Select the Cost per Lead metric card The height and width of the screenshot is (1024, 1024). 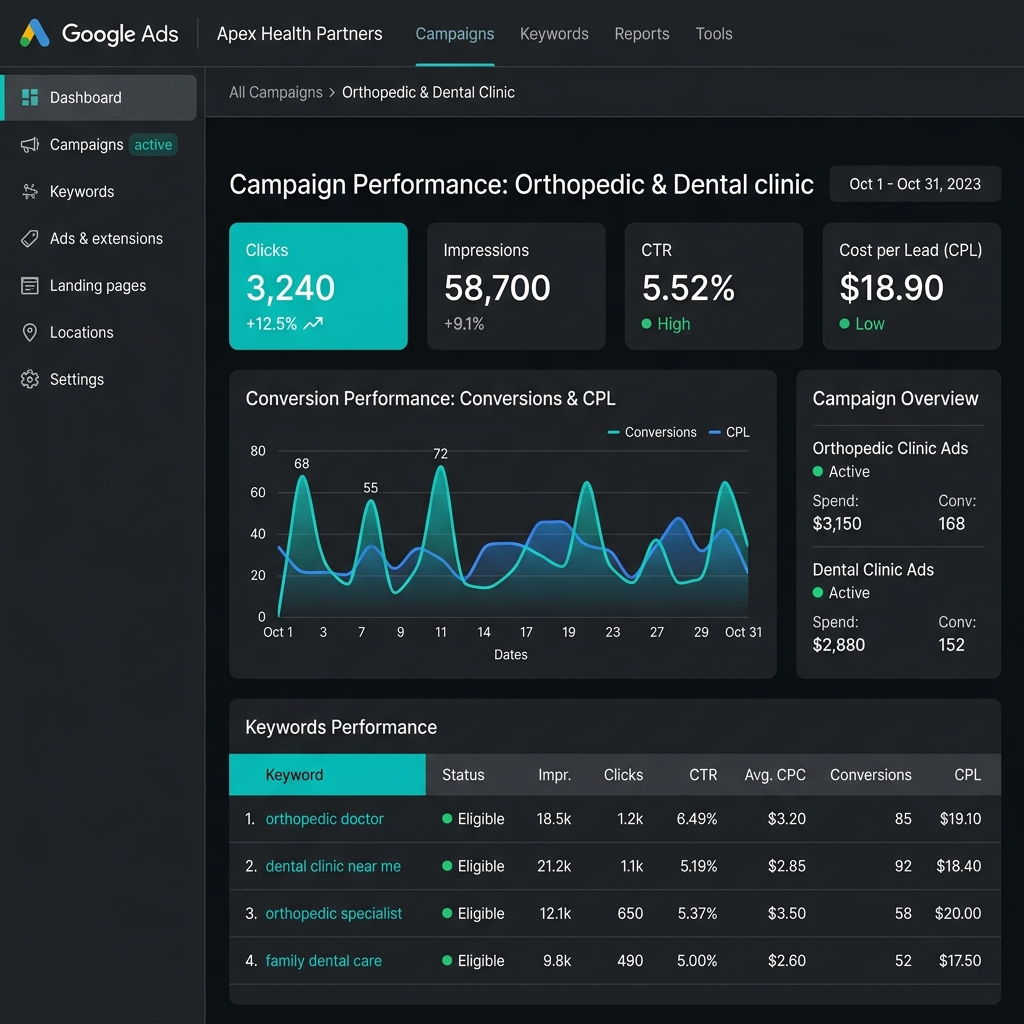pos(912,286)
